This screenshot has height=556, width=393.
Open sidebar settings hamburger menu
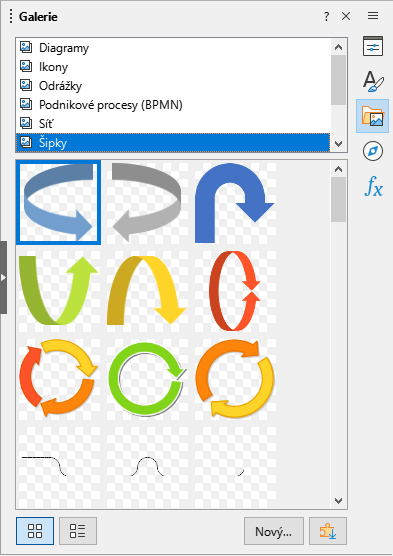(x=372, y=16)
